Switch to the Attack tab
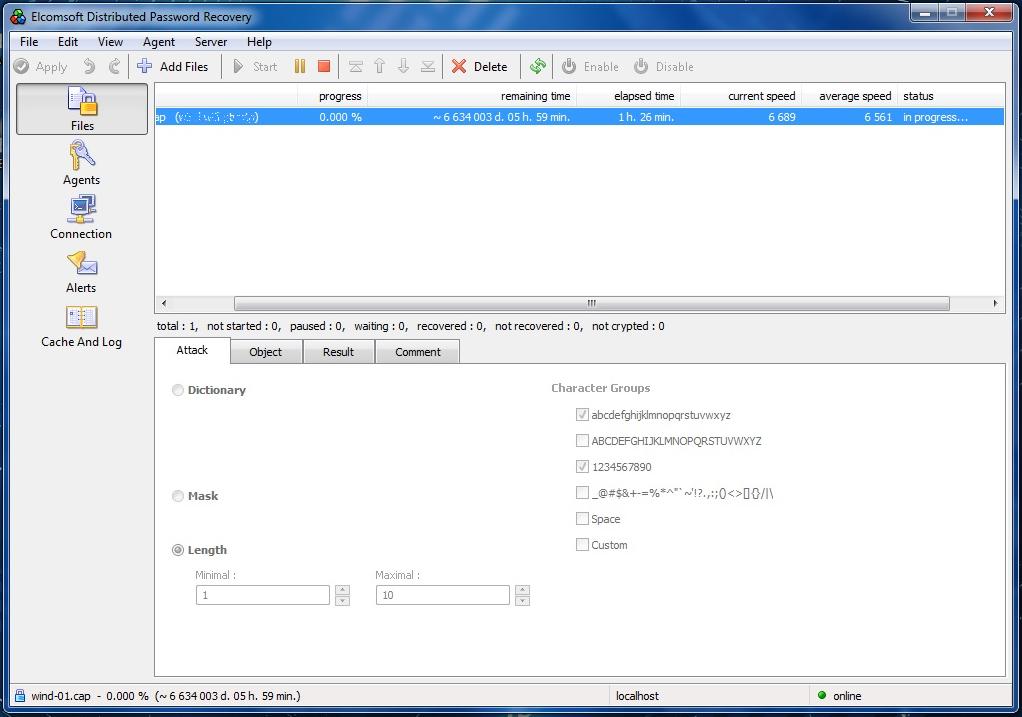 pos(192,350)
